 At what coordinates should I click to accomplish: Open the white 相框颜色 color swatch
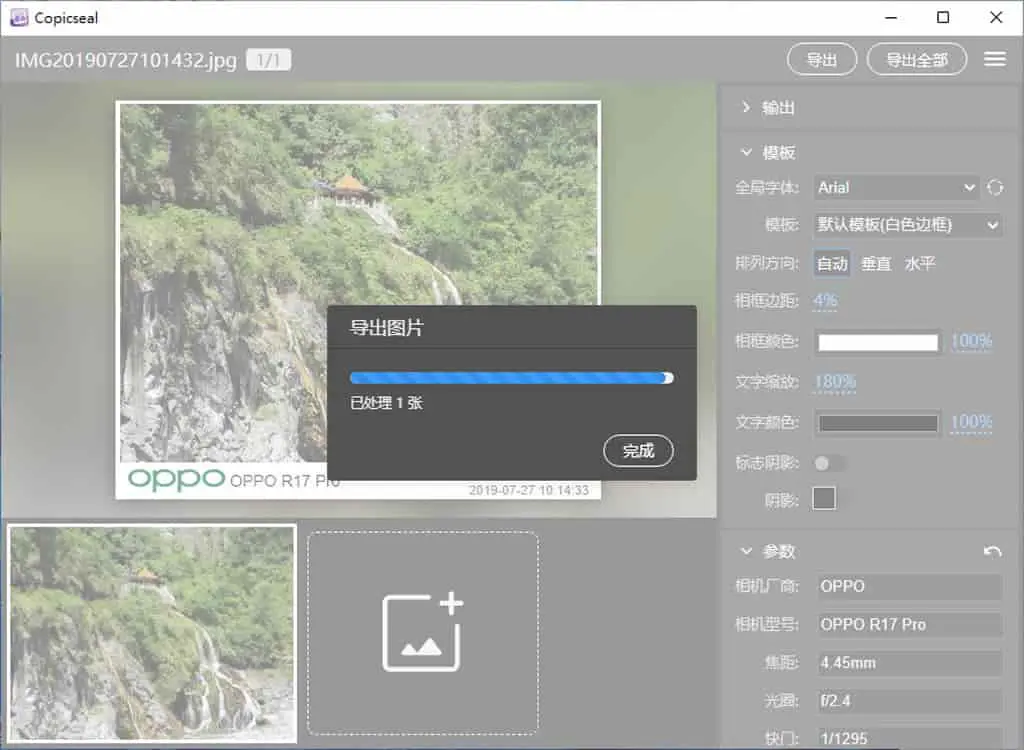point(878,342)
